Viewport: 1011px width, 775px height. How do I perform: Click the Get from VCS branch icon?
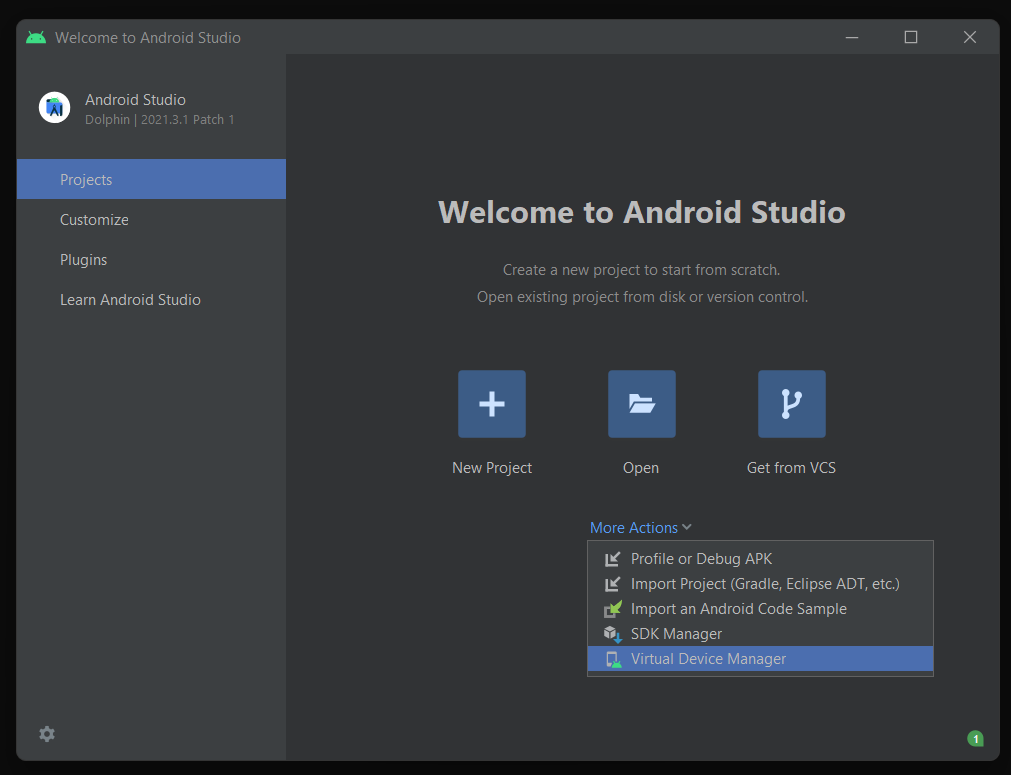(x=791, y=404)
